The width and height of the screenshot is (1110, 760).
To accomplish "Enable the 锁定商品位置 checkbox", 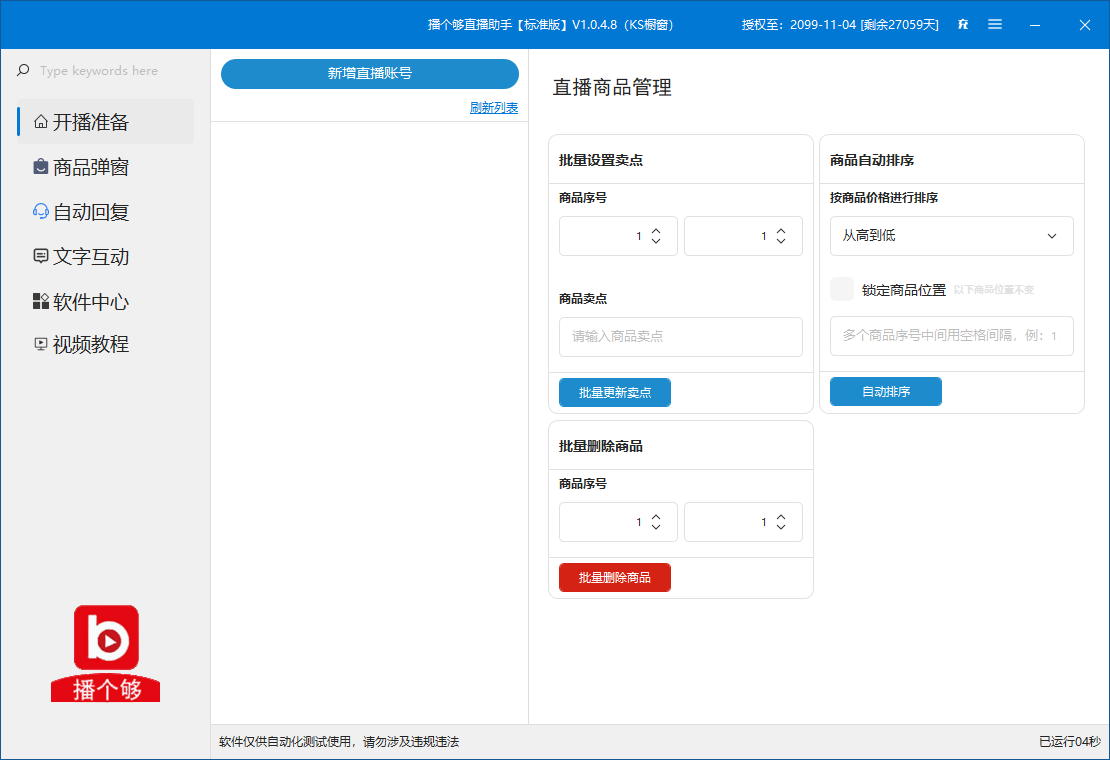I will [842, 289].
